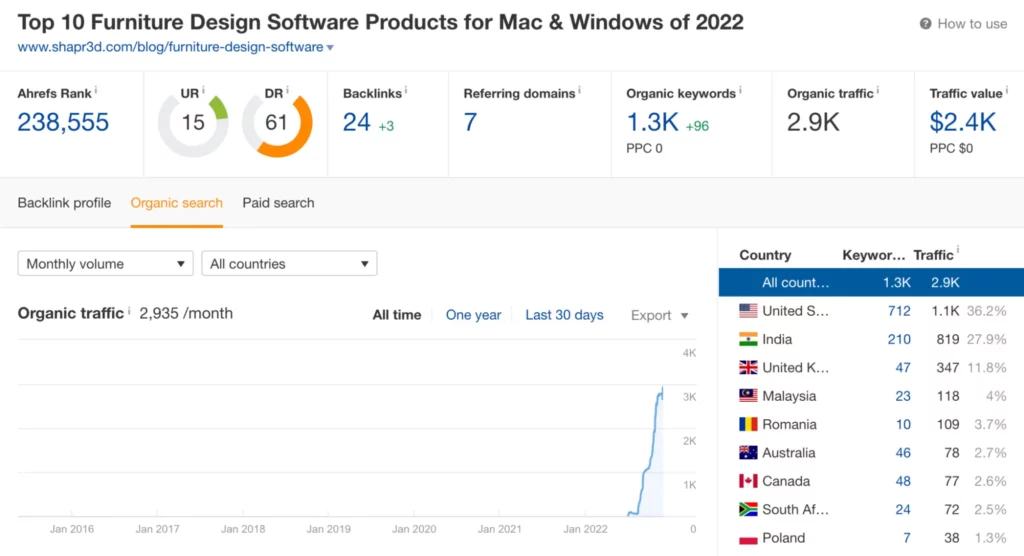This screenshot has width=1024, height=556.
Task: Open the All countries dropdown
Action: click(289, 264)
